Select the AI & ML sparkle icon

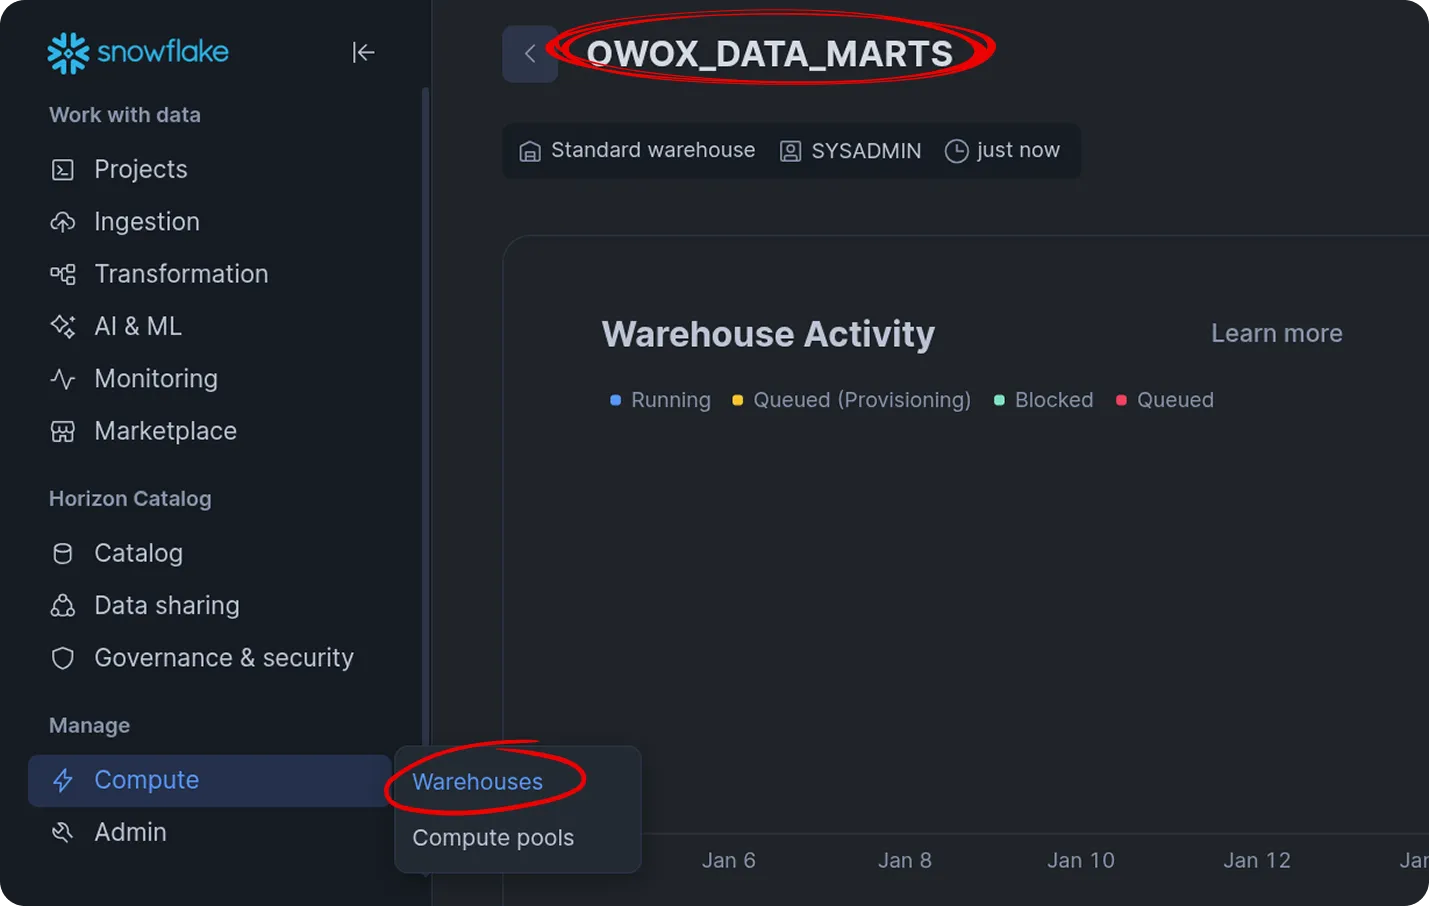pos(62,326)
